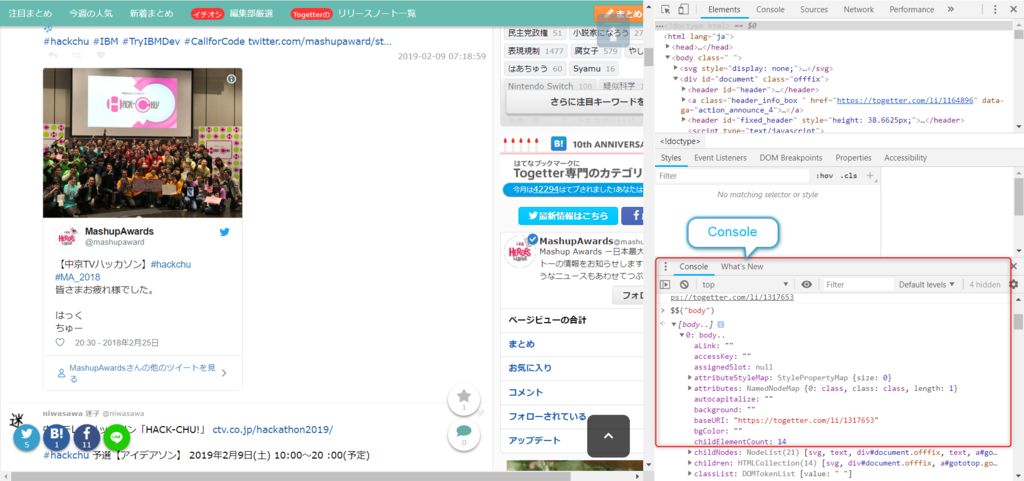
Task: Expand the attributeStyleMap property
Action: tap(690, 378)
